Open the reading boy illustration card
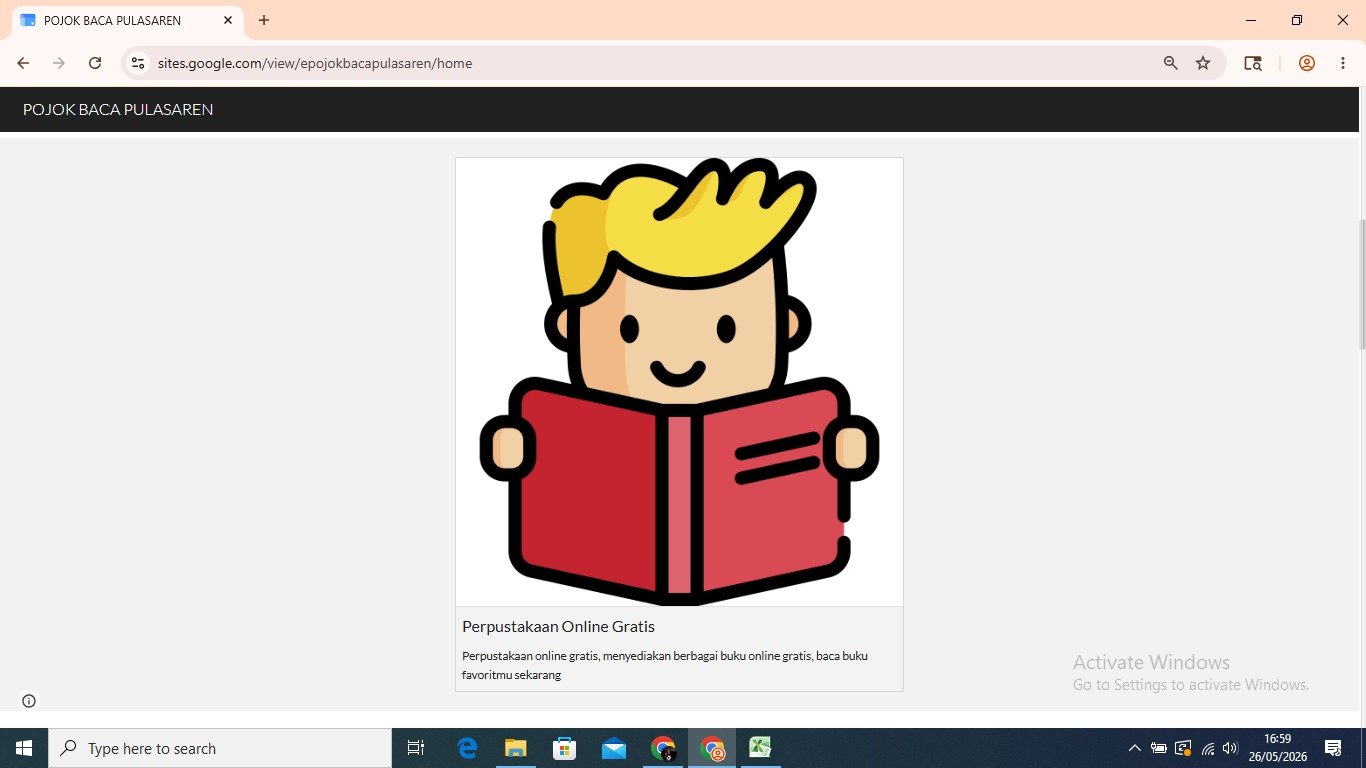The width and height of the screenshot is (1366, 768). pos(679,382)
